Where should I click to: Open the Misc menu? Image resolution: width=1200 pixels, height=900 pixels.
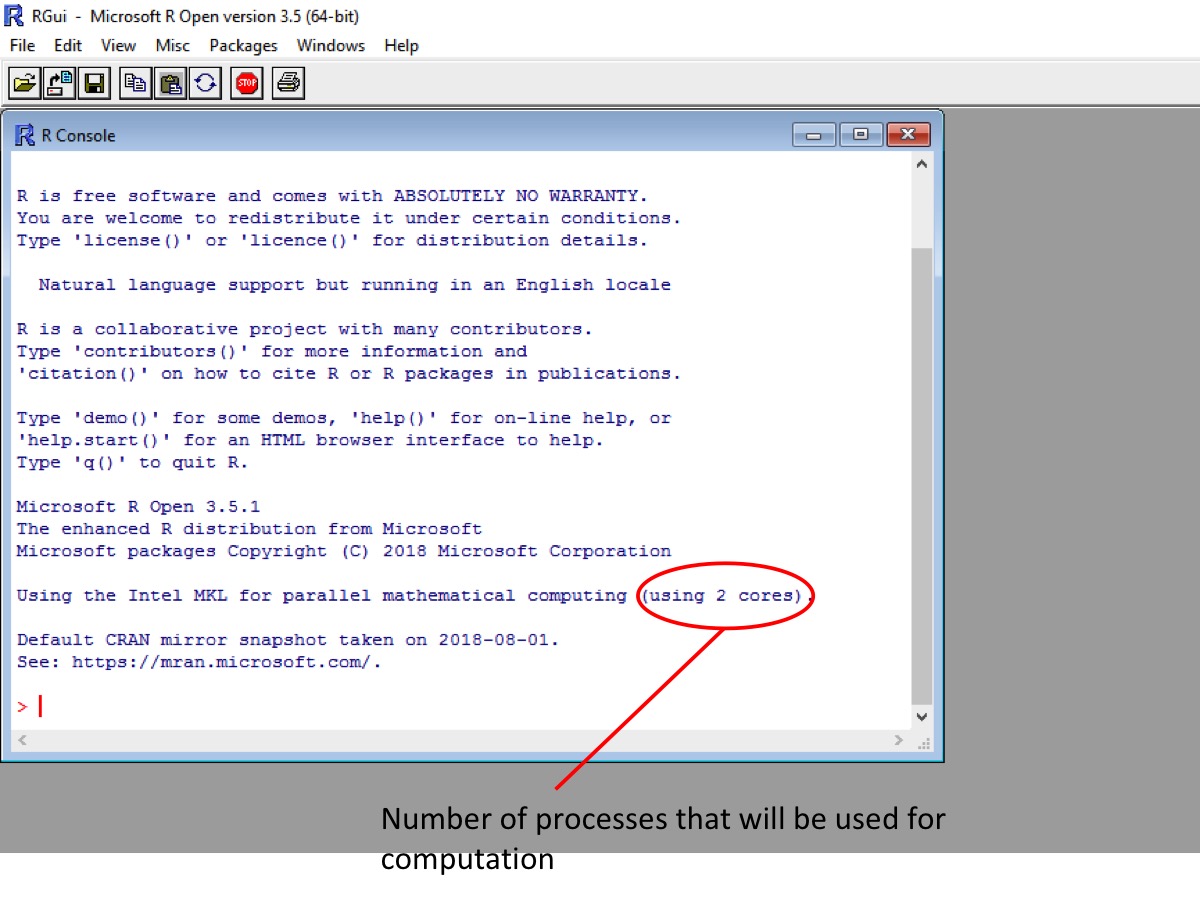pyautogui.click(x=172, y=45)
